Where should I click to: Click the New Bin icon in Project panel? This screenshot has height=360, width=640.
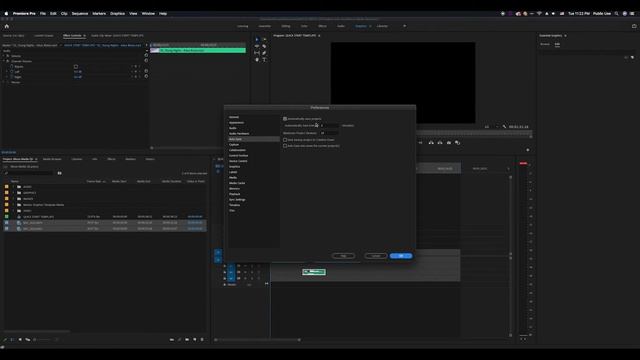[x=187, y=339]
